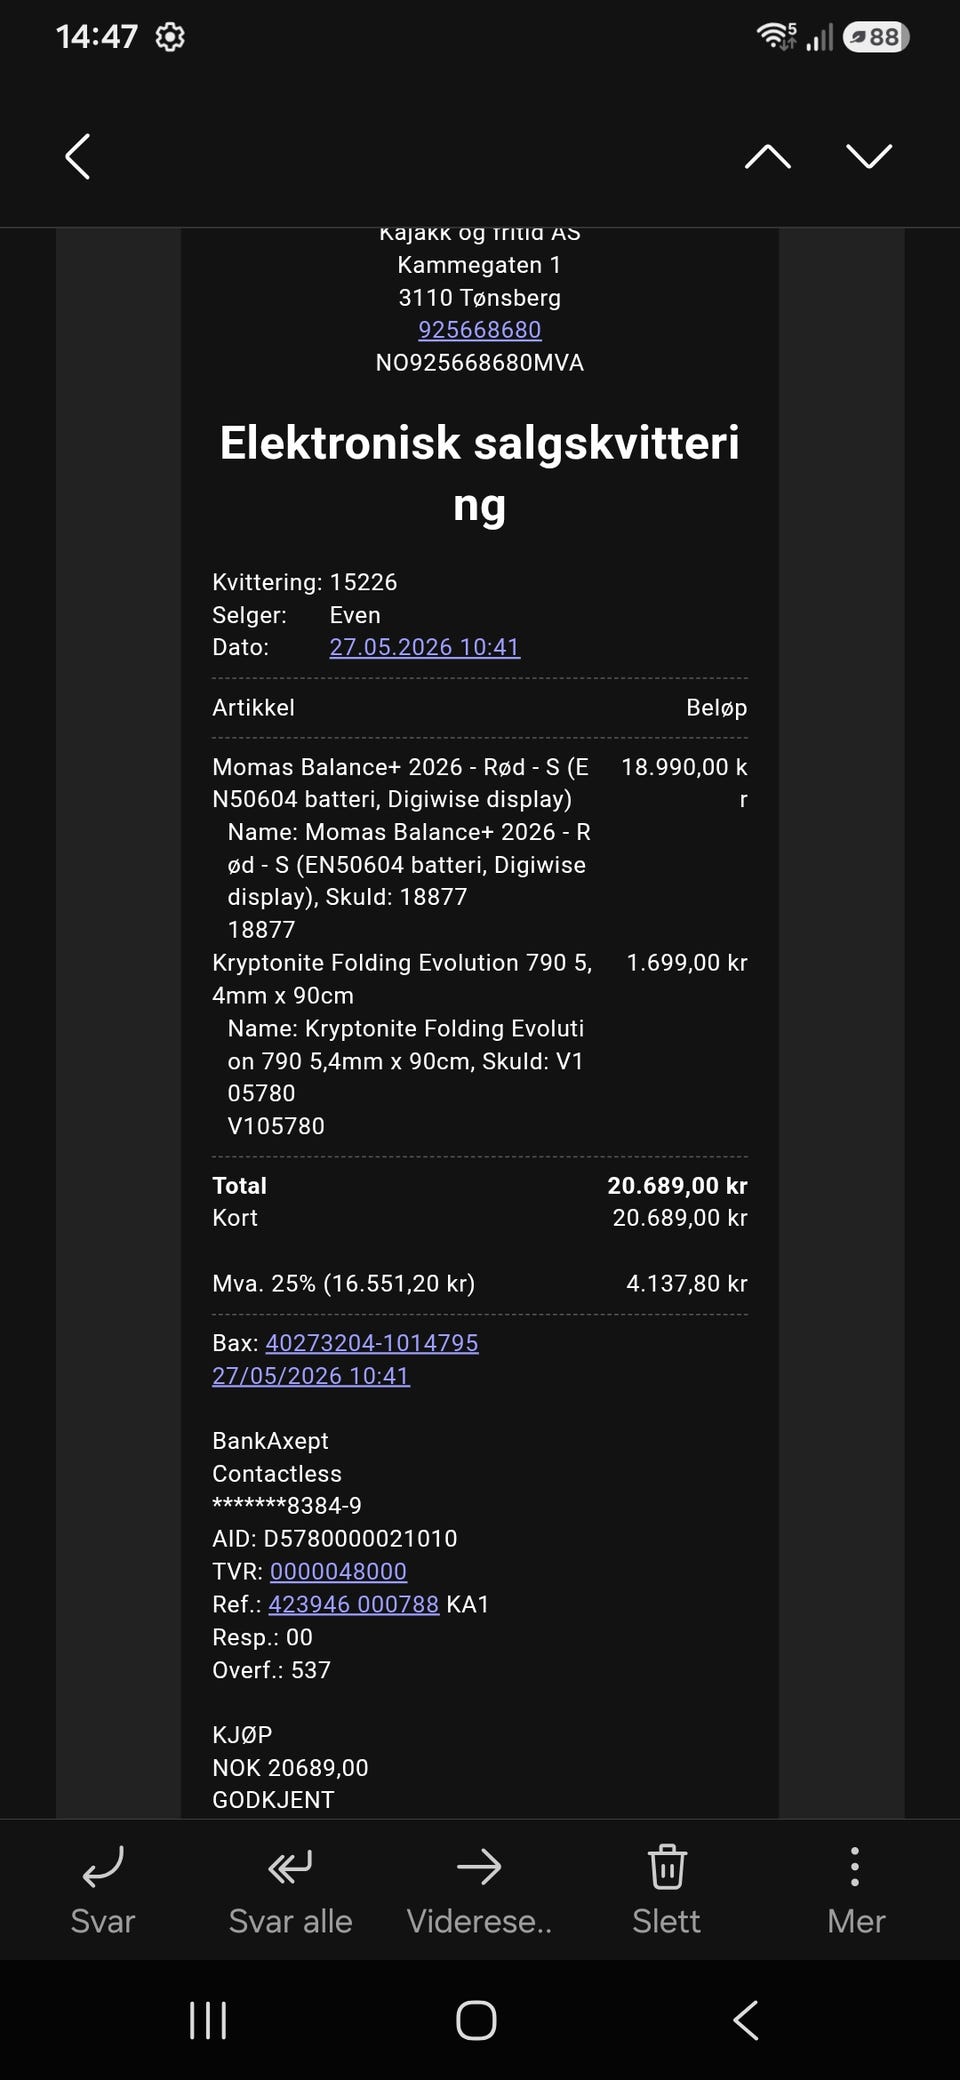Tap the 27/05/2026 10:41 link under Bax
The width and height of the screenshot is (960, 2080).
(x=311, y=1376)
